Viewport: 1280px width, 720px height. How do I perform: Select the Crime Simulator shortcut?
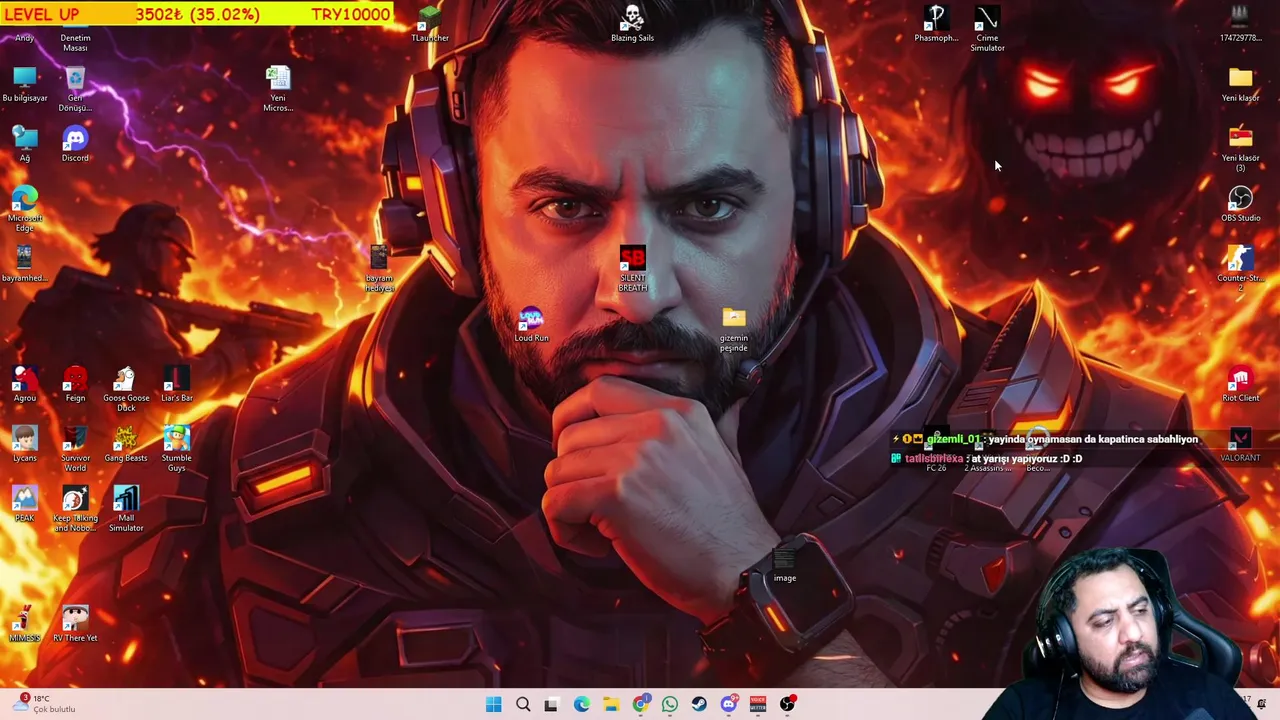tap(987, 30)
